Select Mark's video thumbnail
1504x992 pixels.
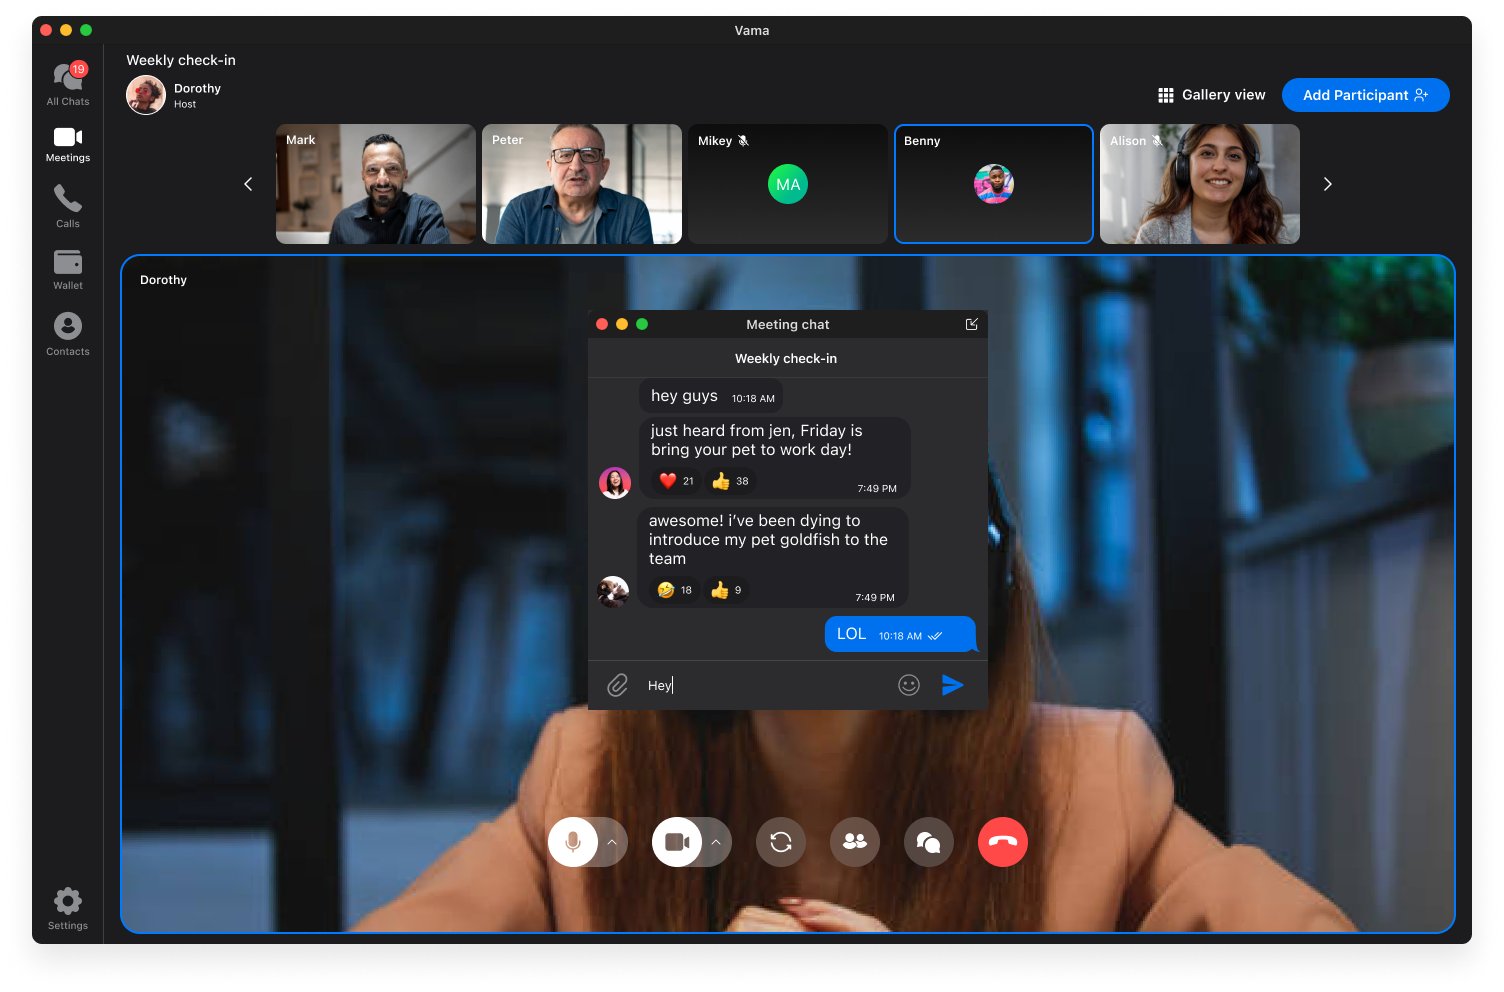(x=376, y=184)
